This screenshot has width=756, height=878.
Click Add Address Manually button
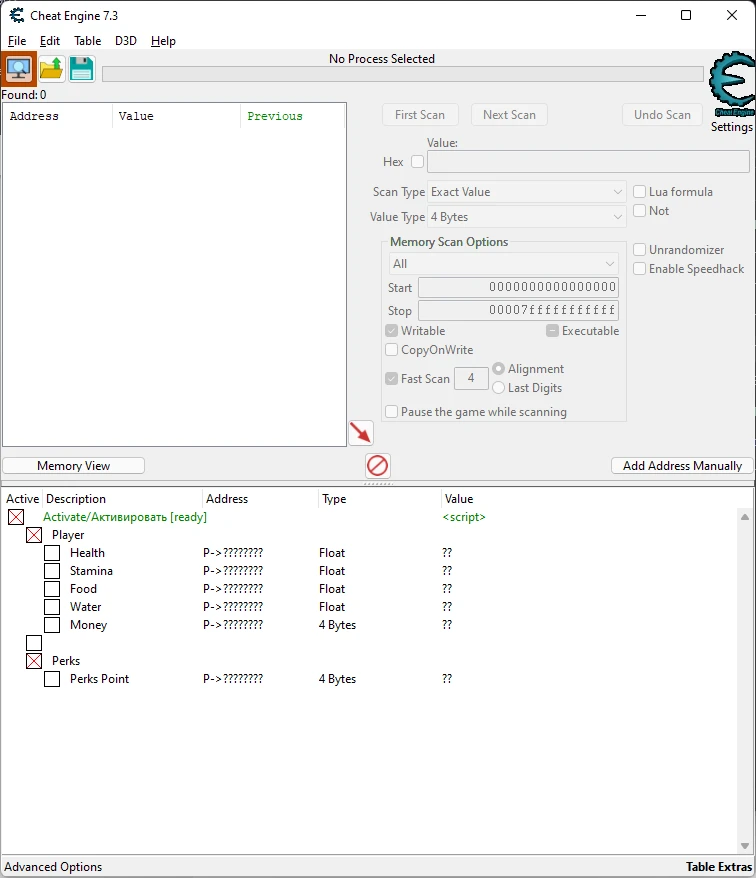click(682, 466)
